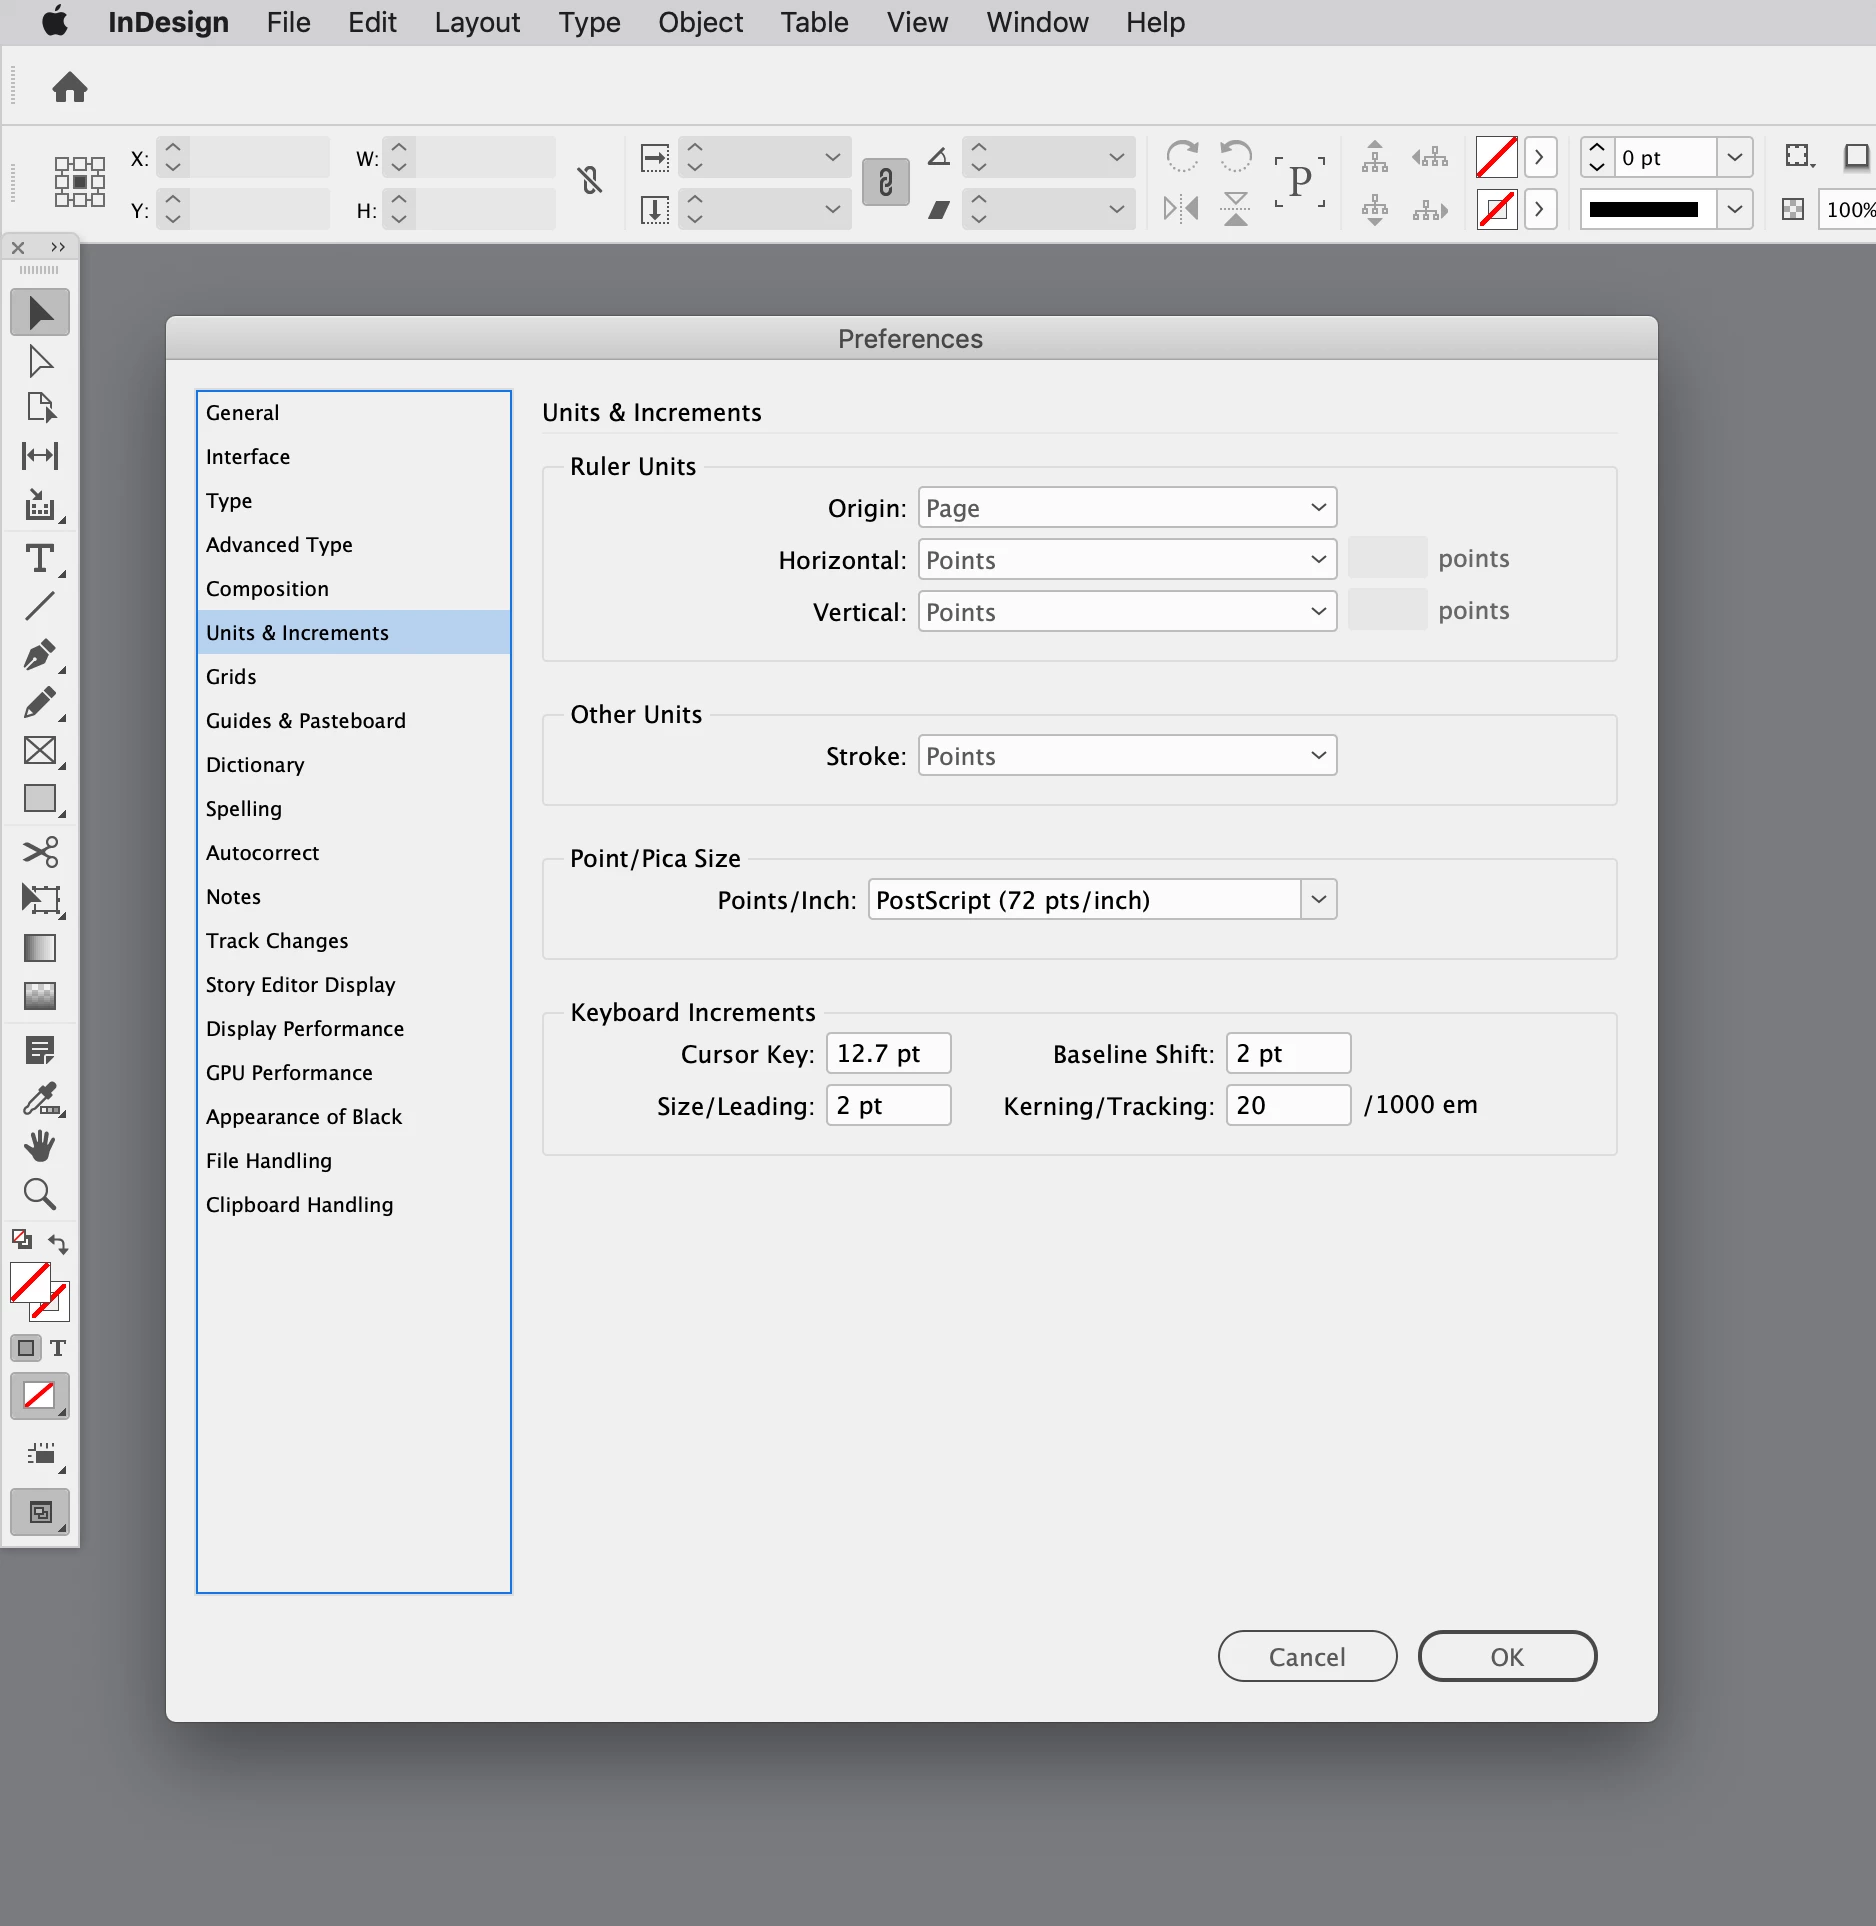
Task: Click the Cursor Key input field
Action: [x=888, y=1053]
